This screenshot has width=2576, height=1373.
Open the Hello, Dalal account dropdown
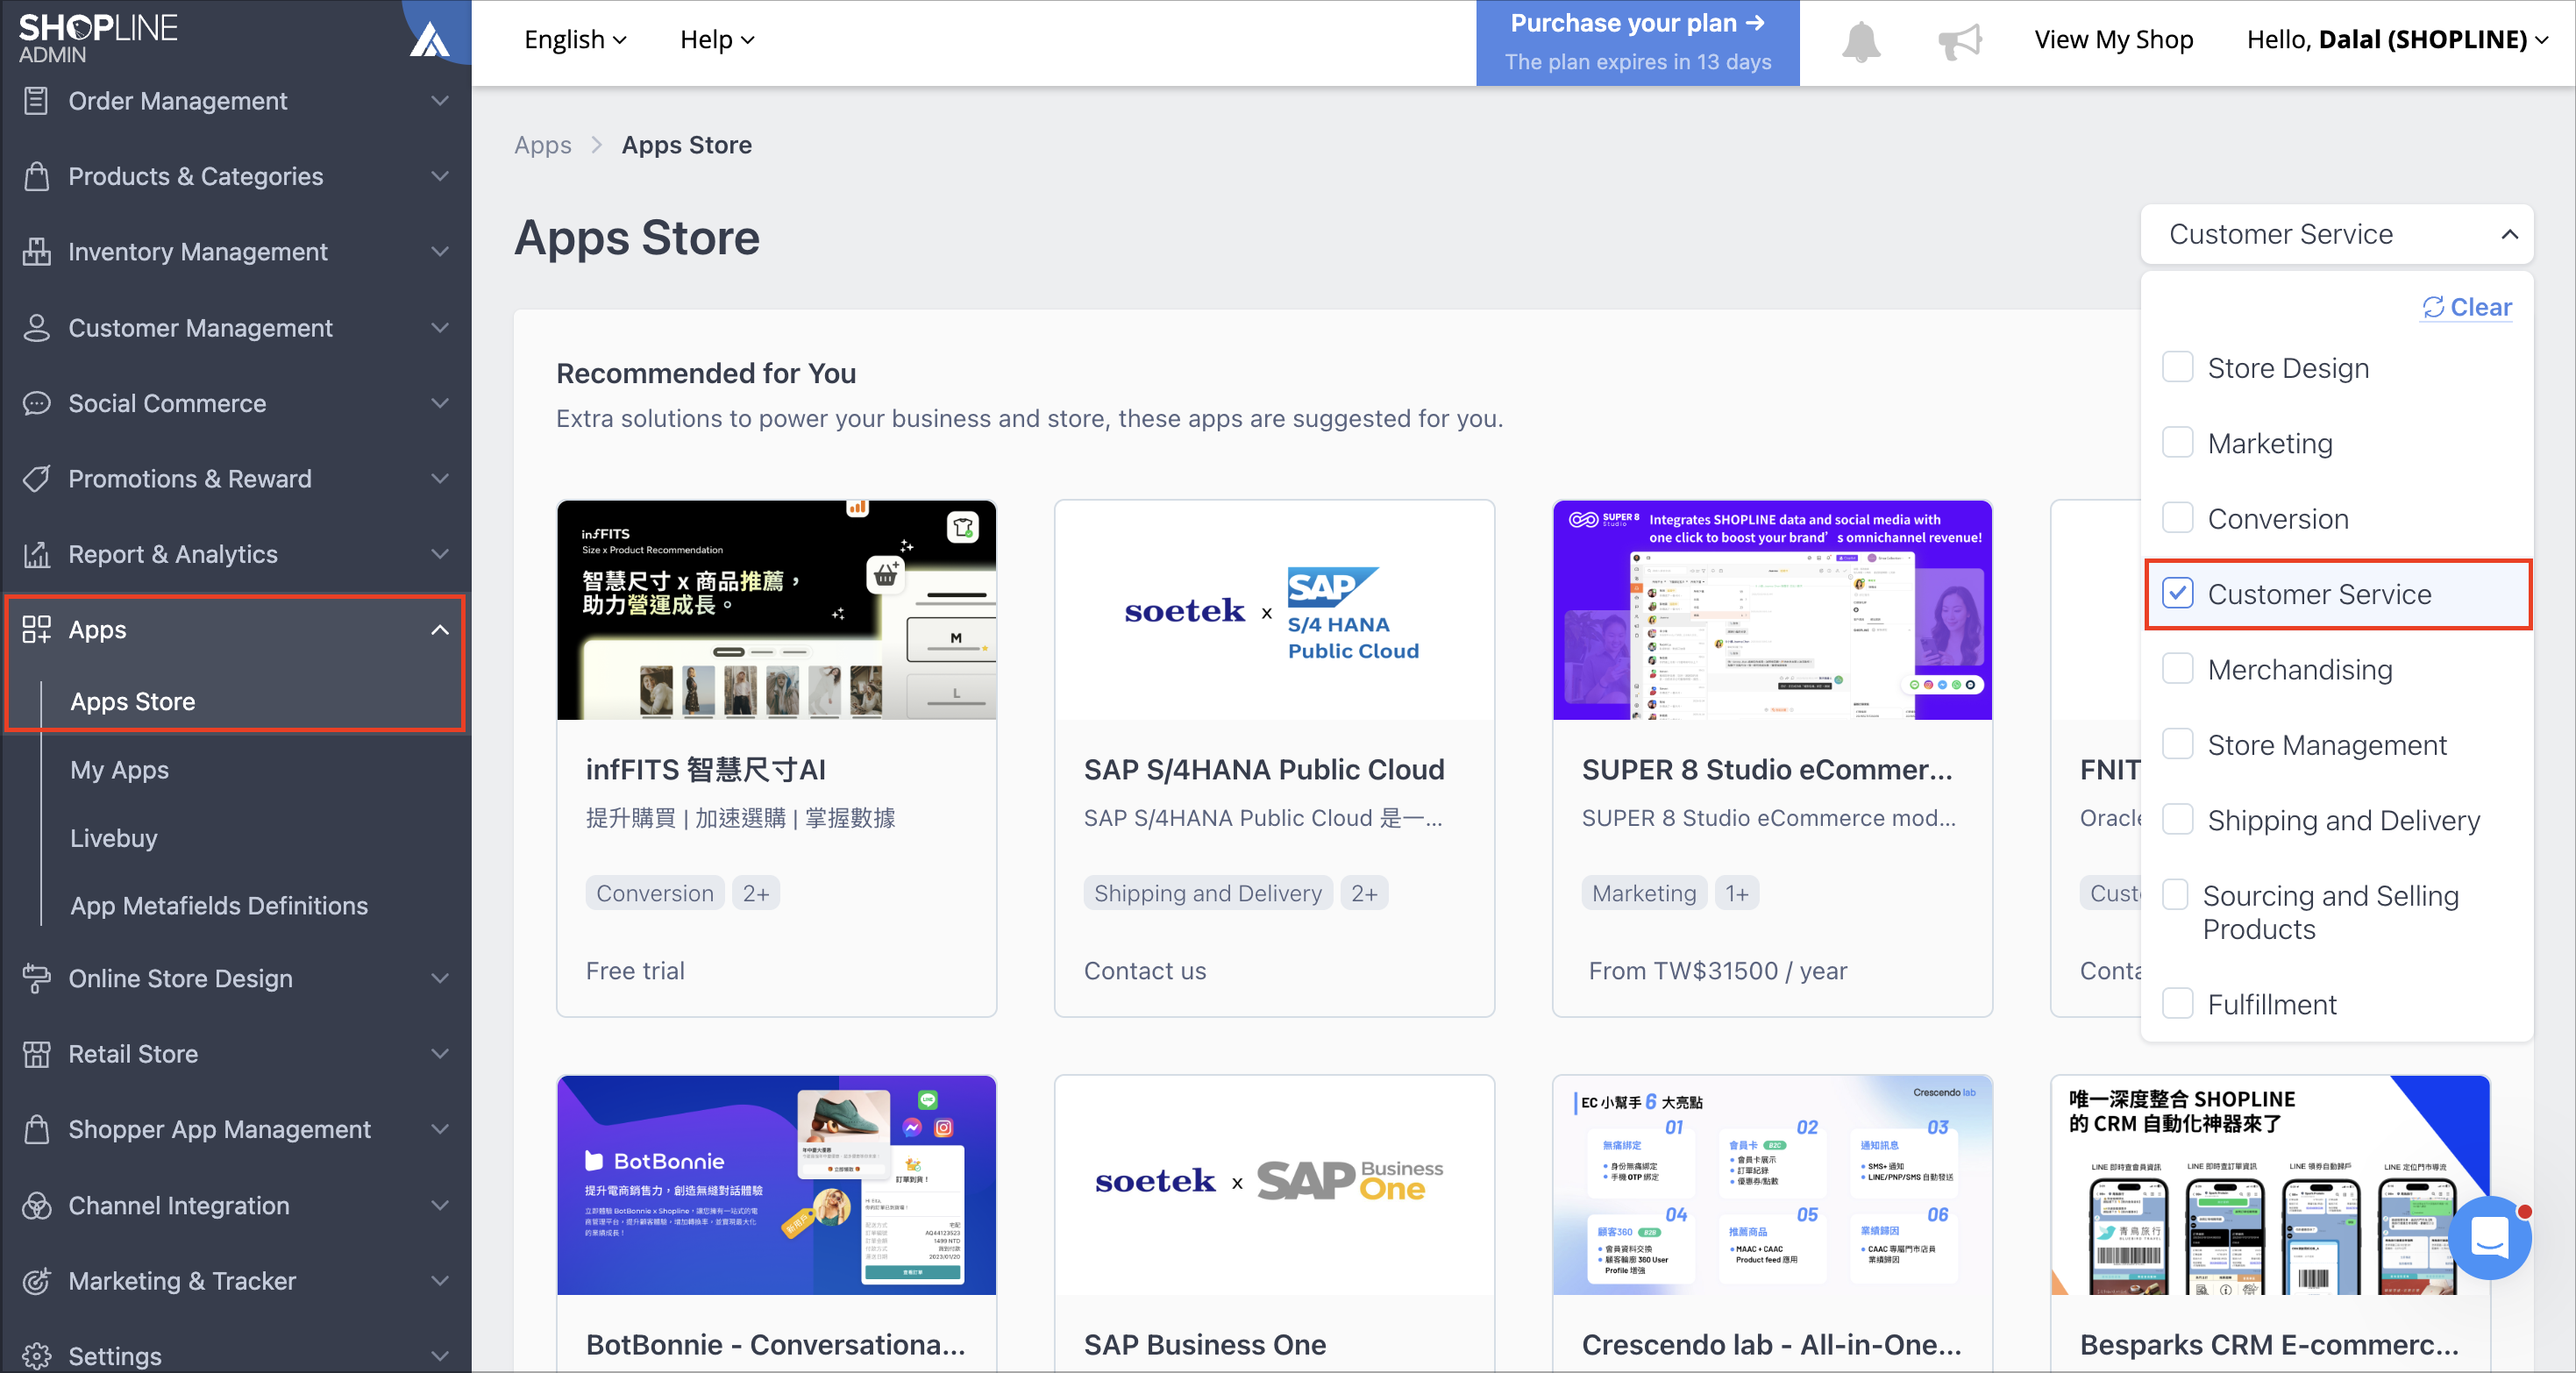pos(2397,40)
